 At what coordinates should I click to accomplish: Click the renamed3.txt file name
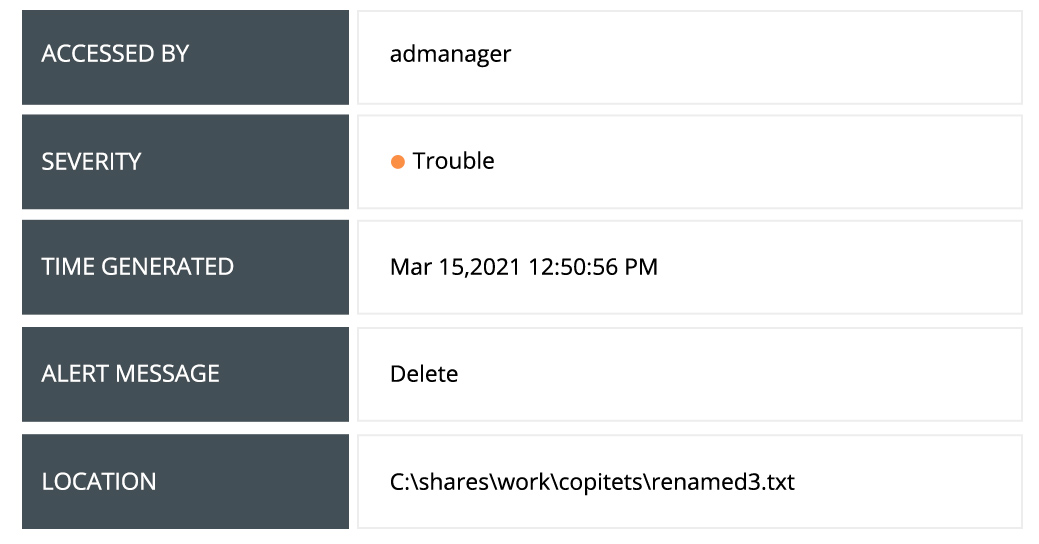(722, 482)
